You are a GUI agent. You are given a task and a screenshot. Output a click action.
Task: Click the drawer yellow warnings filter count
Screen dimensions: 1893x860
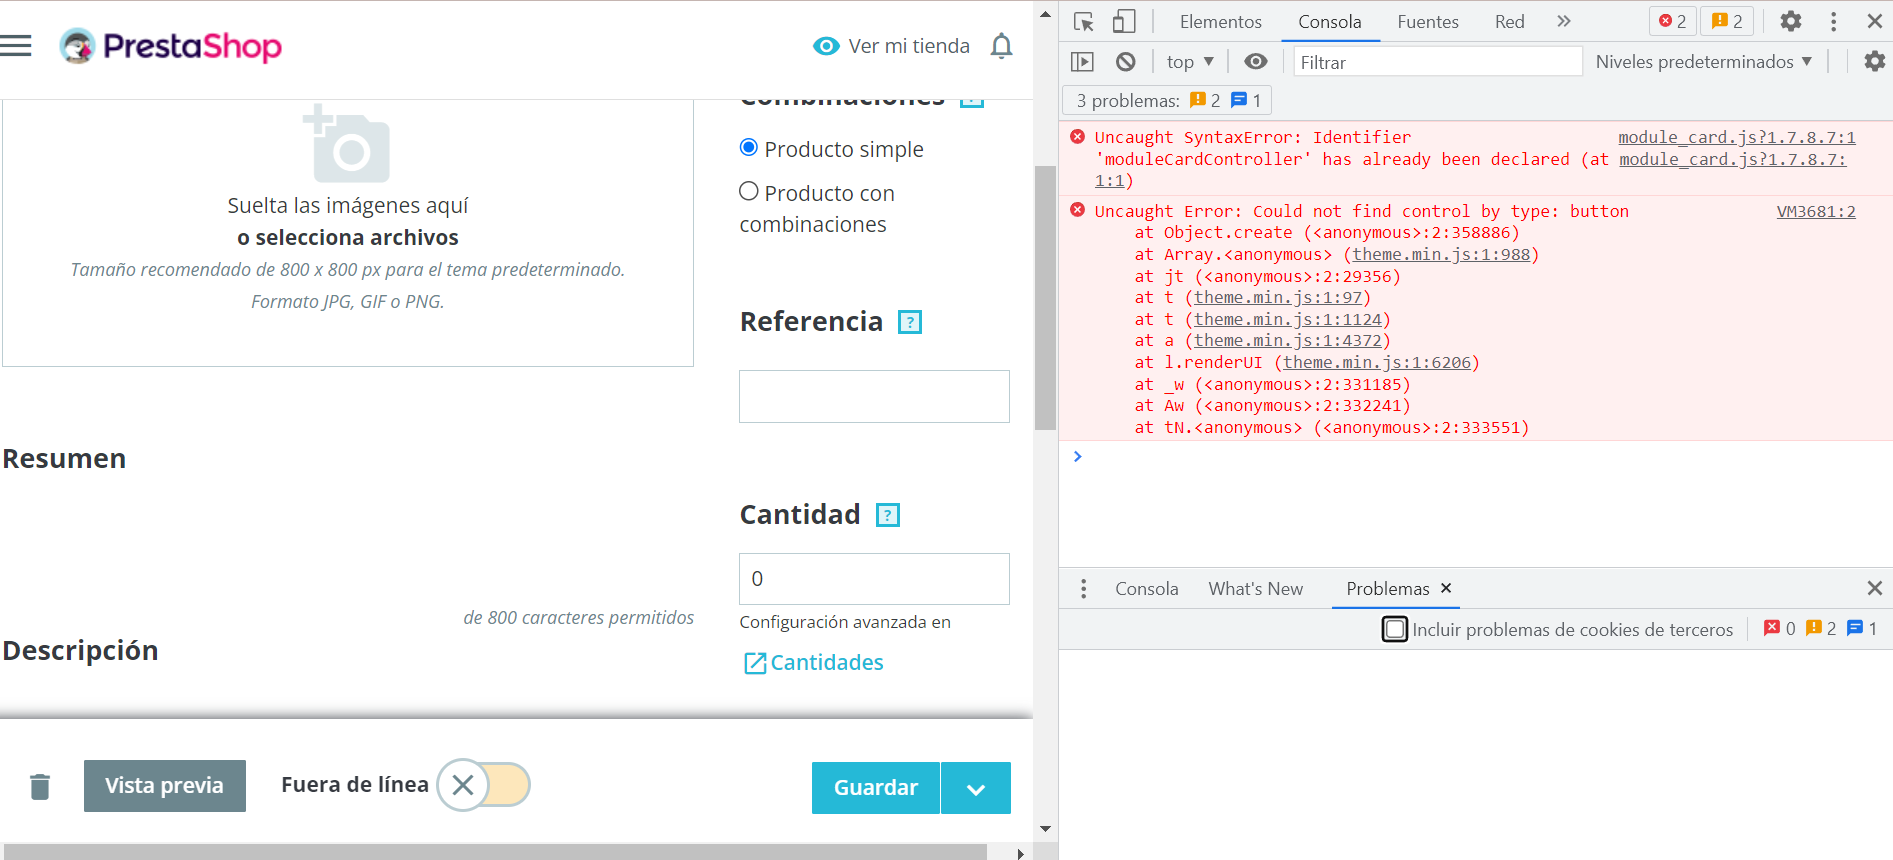[x=1821, y=628]
